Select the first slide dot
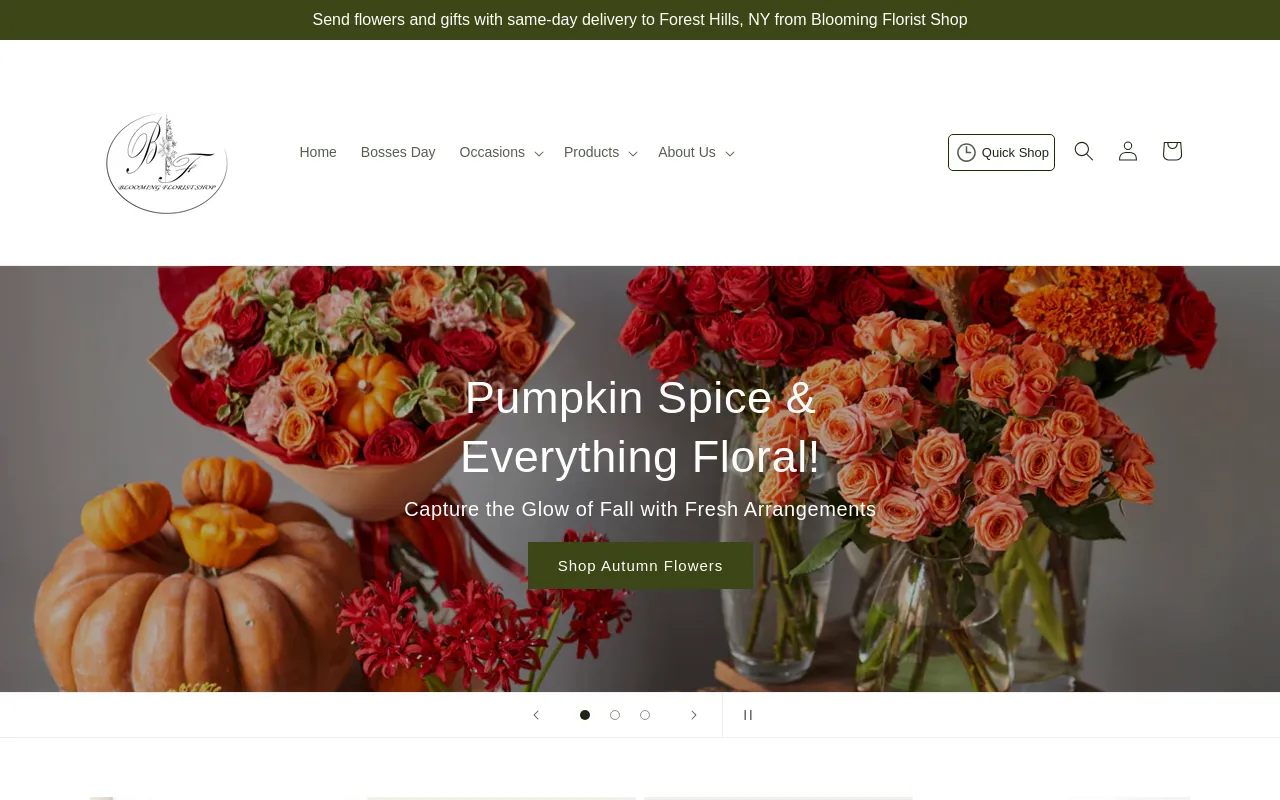 pyautogui.click(x=585, y=715)
